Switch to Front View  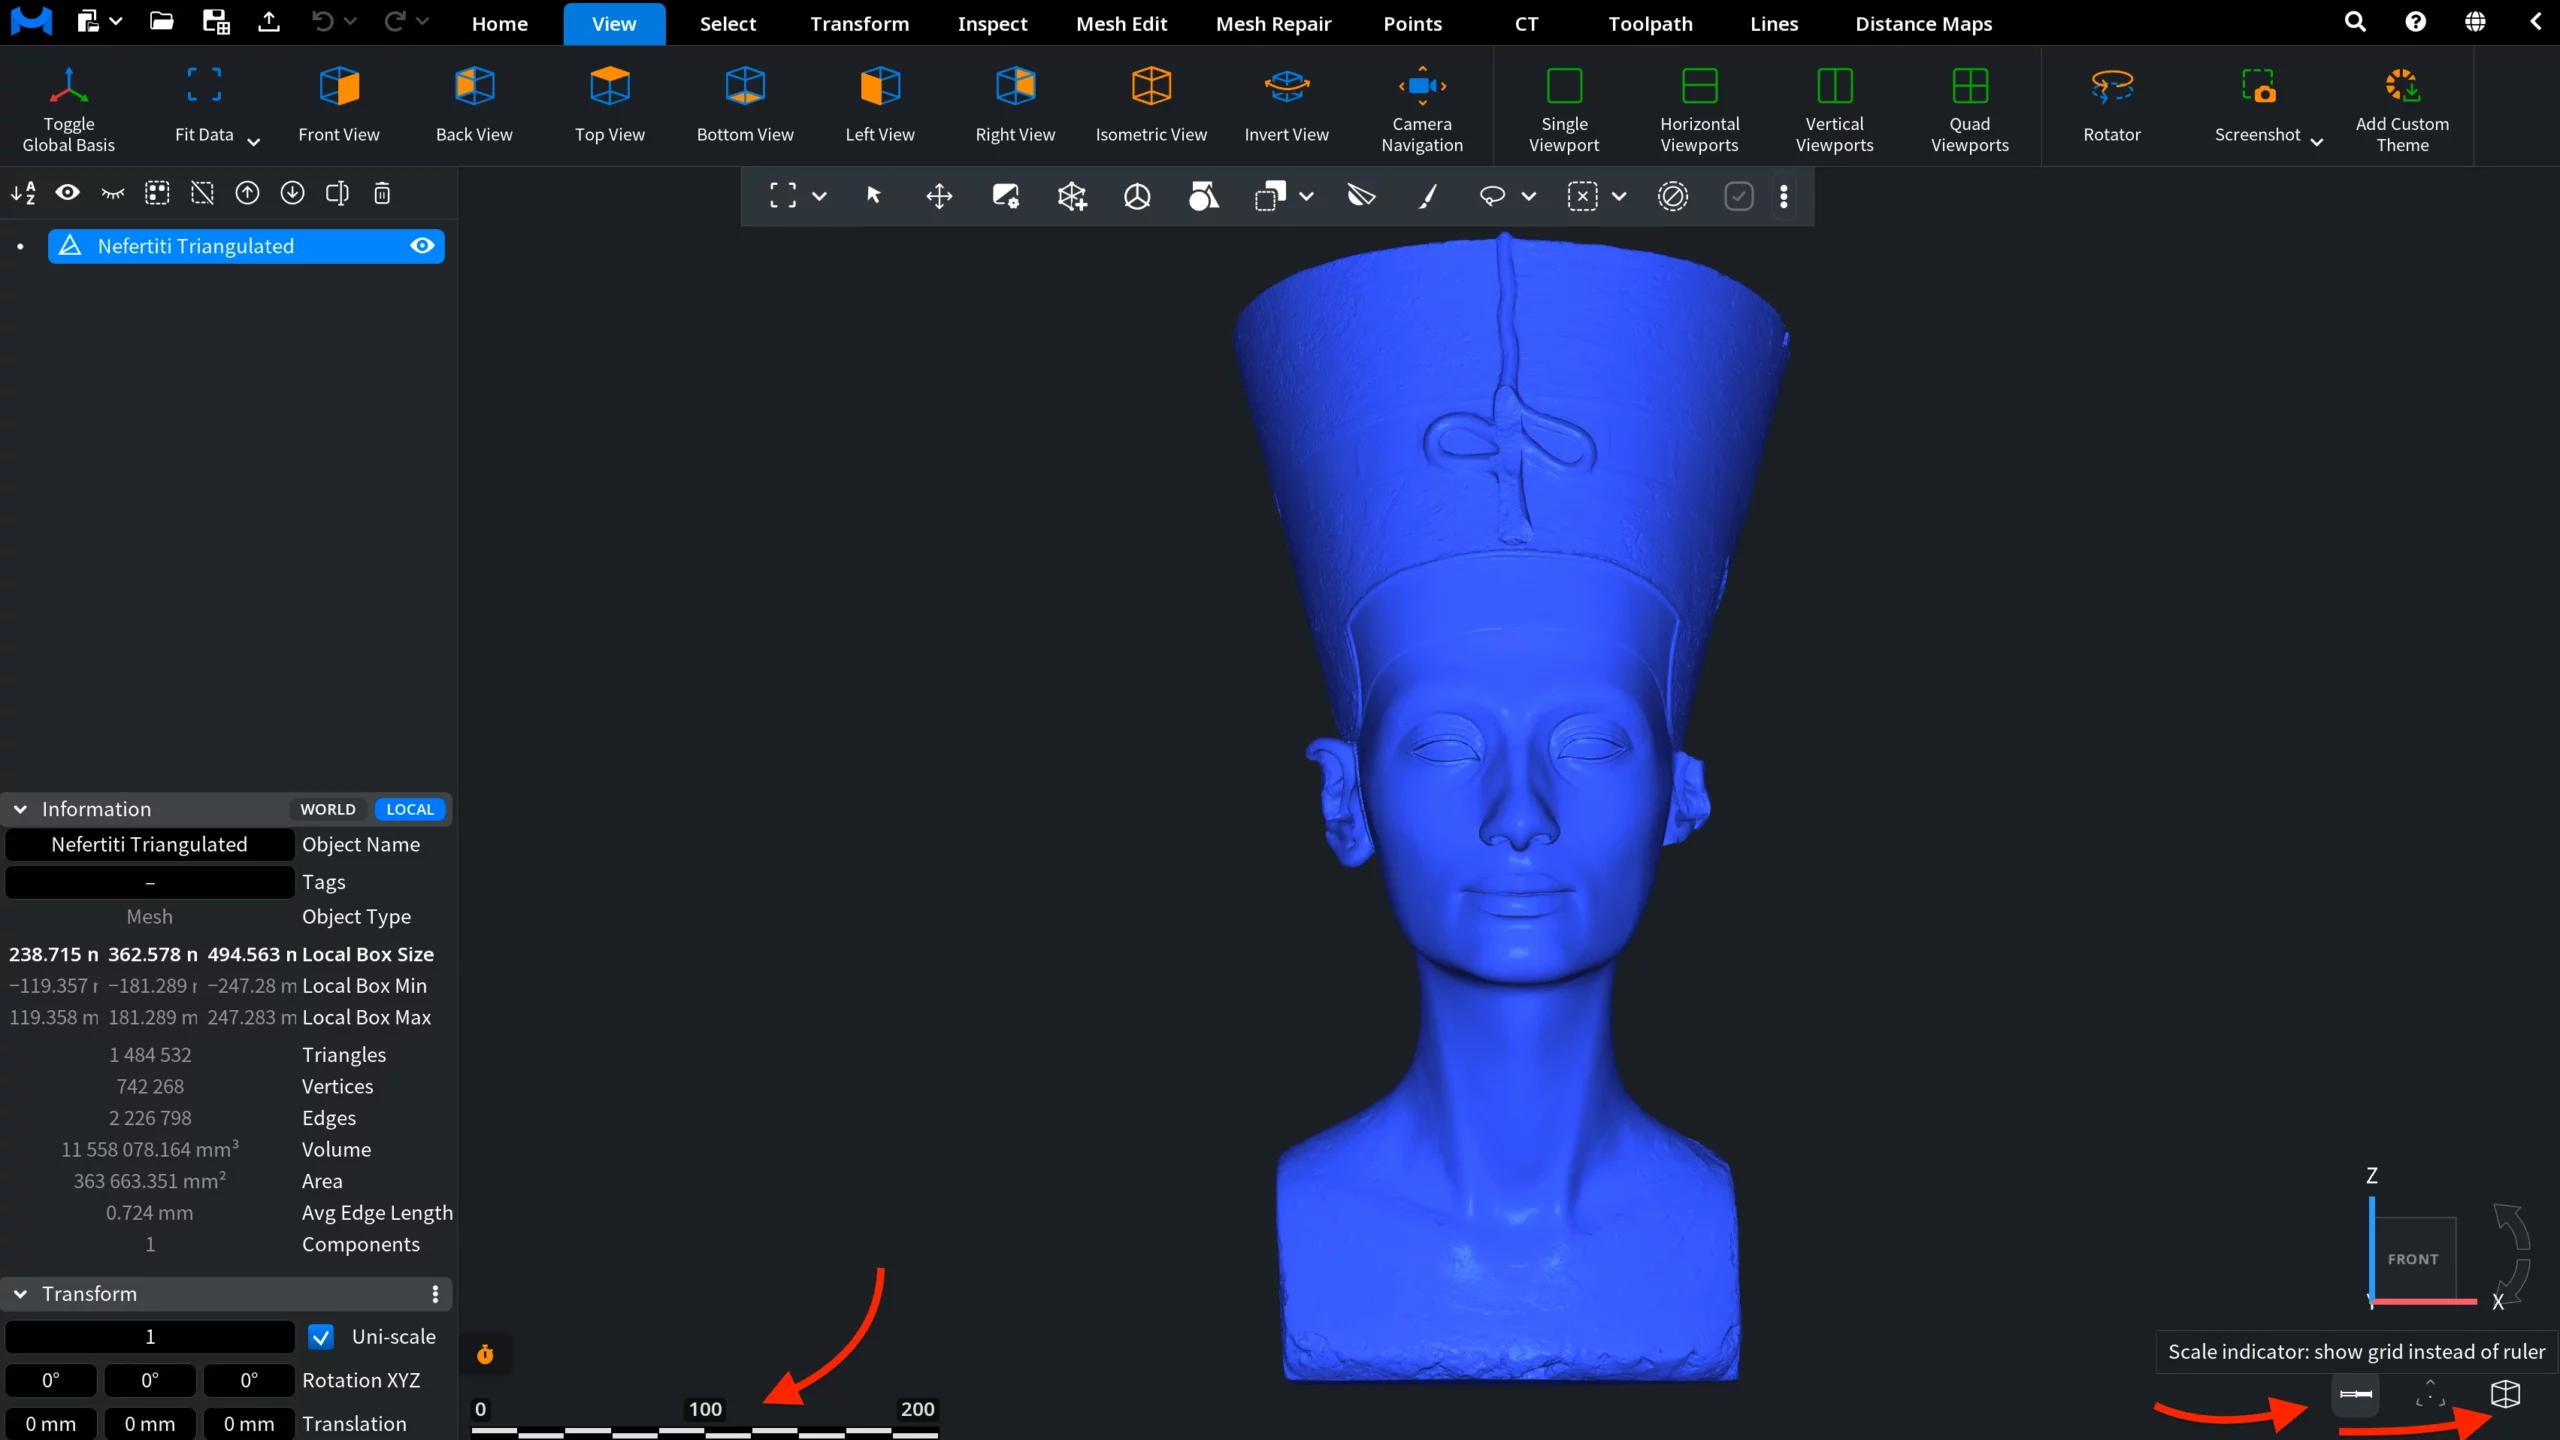pyautogui.click(x=339, y=107)
